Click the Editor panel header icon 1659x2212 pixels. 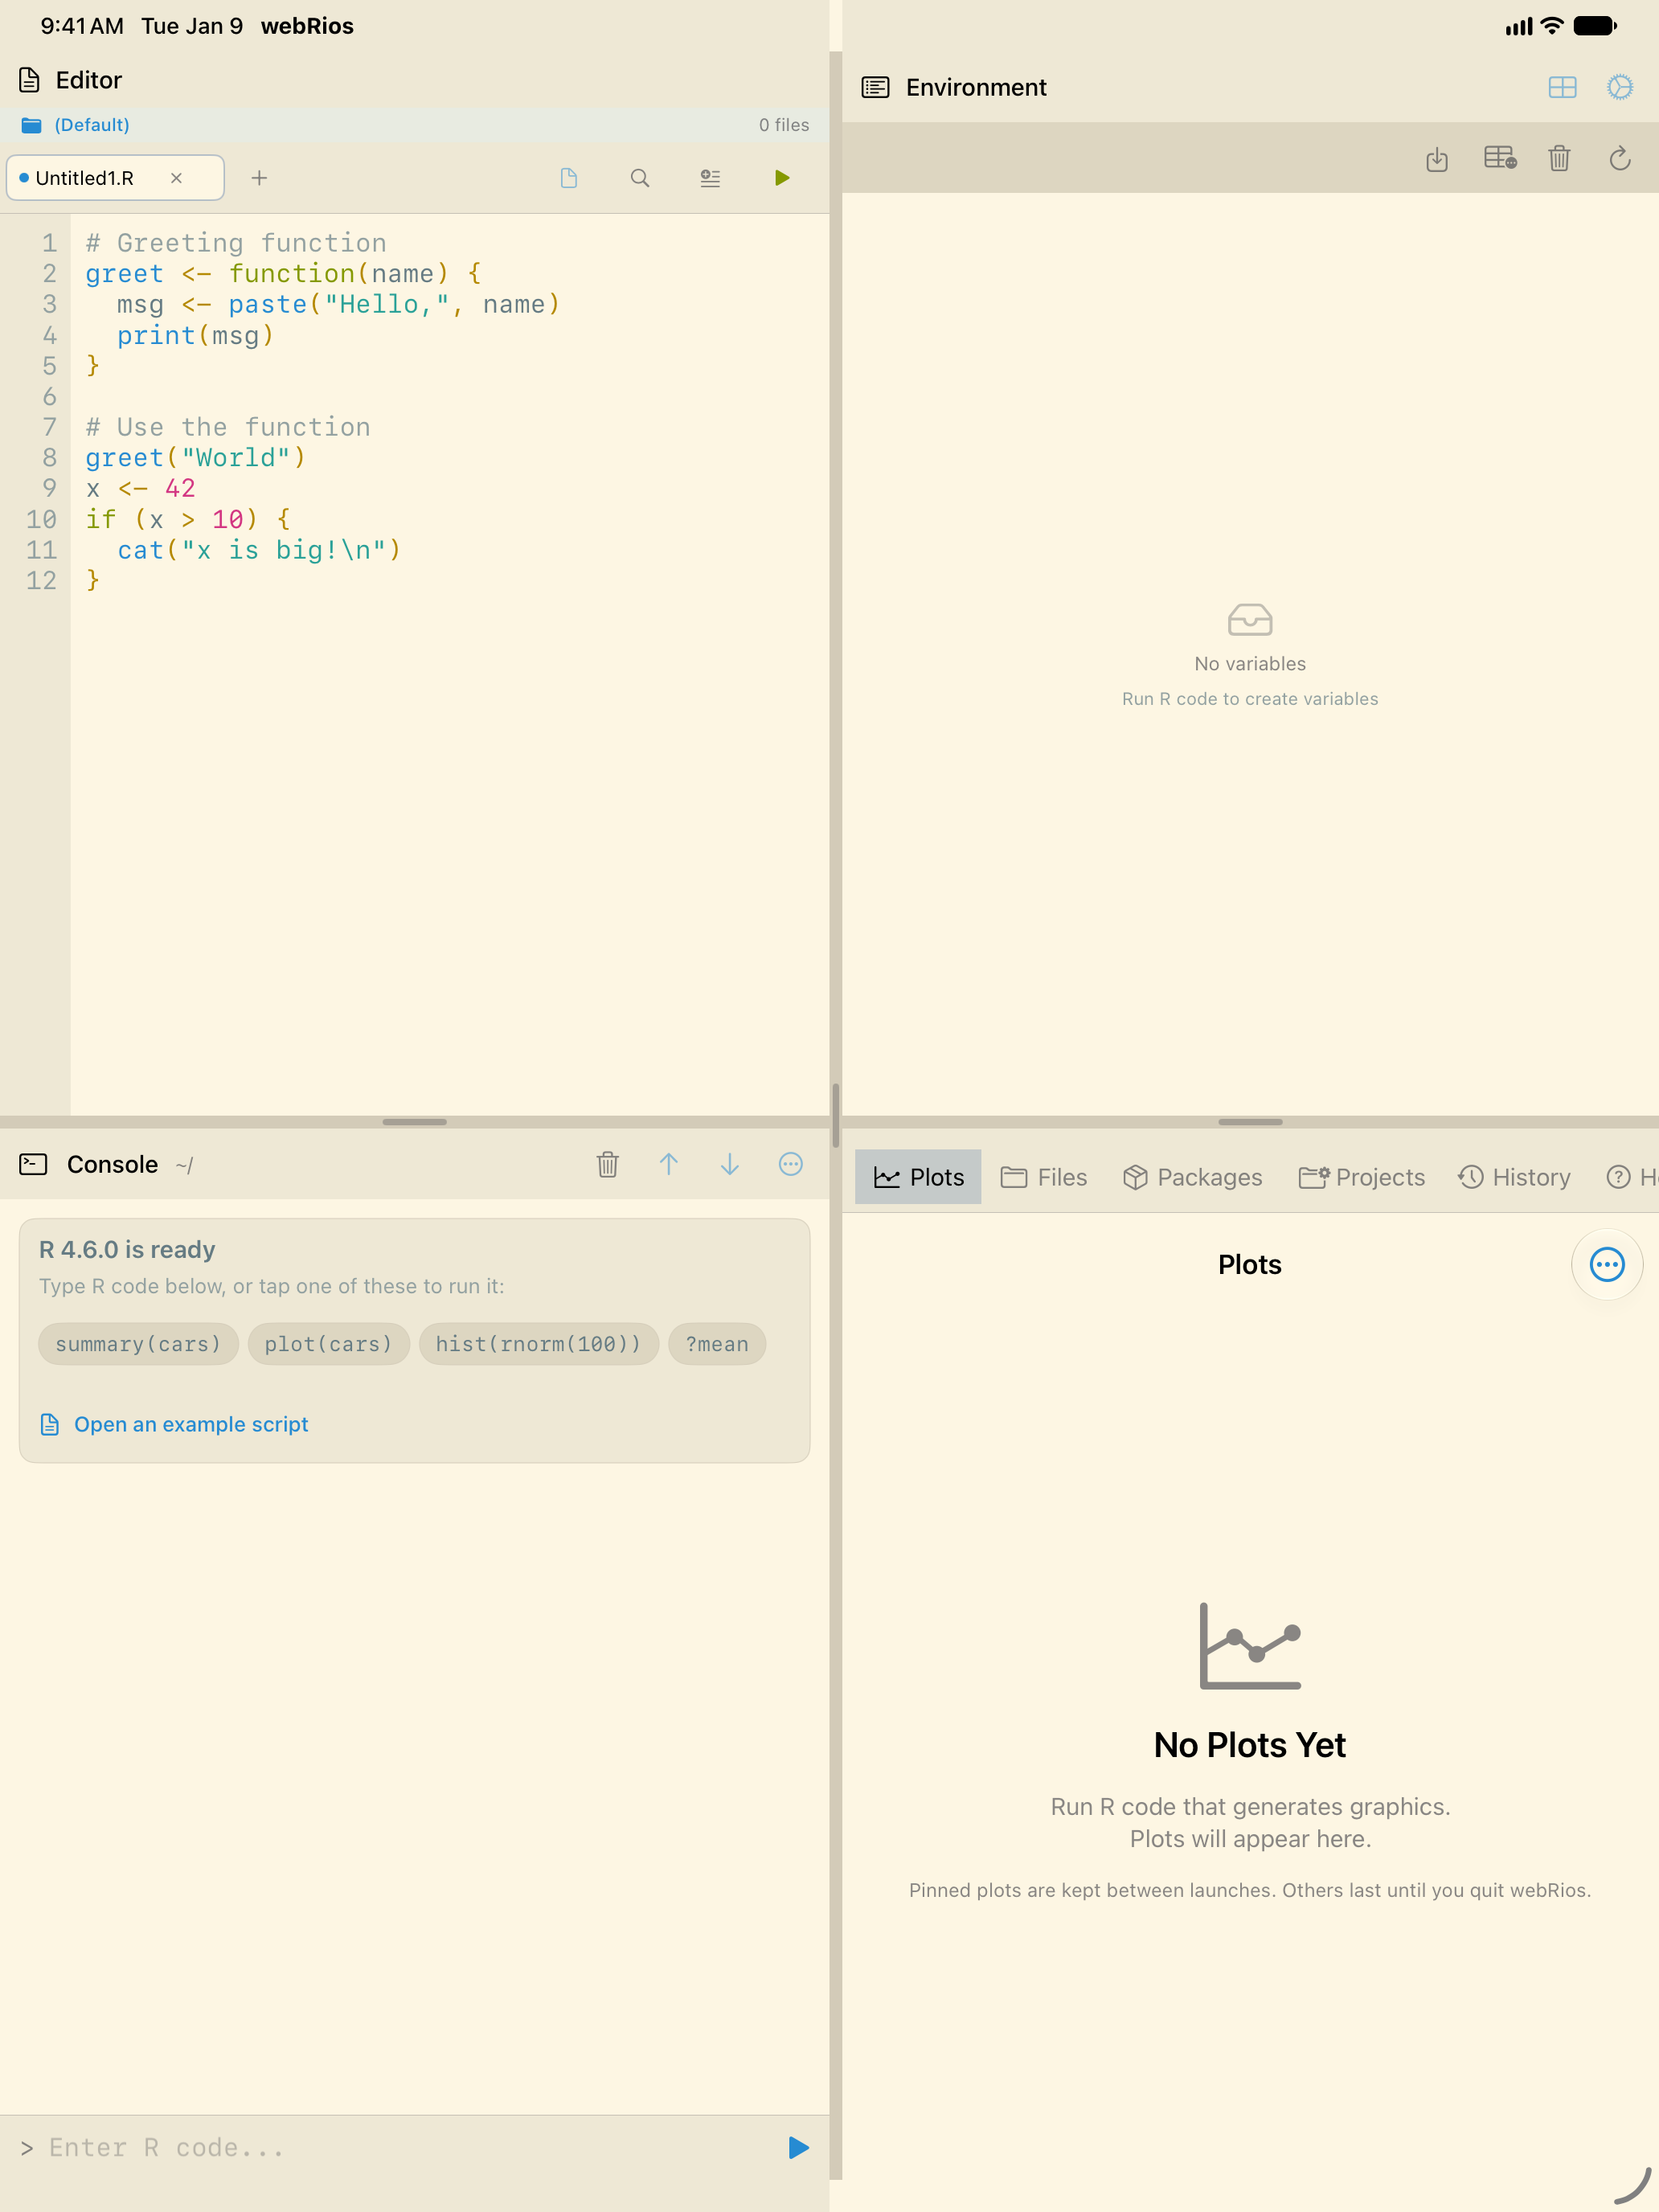coord(30,80)
